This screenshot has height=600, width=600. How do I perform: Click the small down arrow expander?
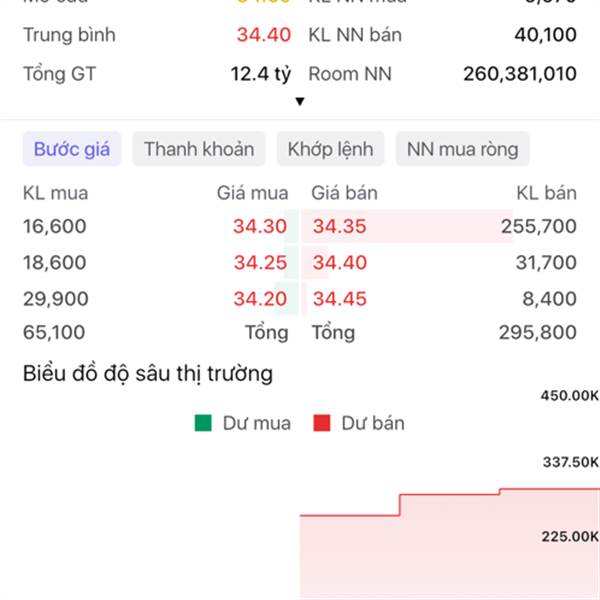[x=299, y=101]
